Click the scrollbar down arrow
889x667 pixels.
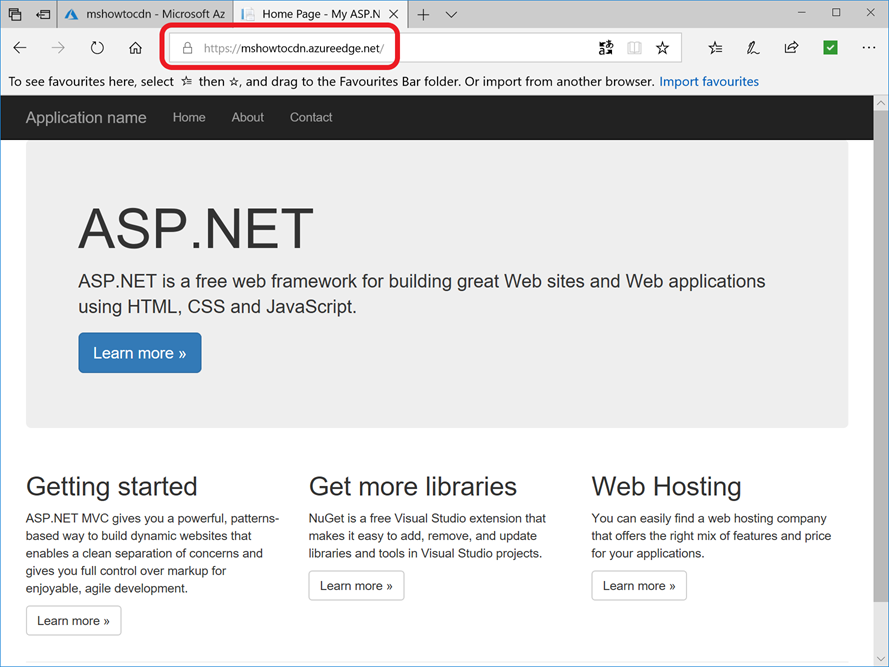click(x=880, y=660)
